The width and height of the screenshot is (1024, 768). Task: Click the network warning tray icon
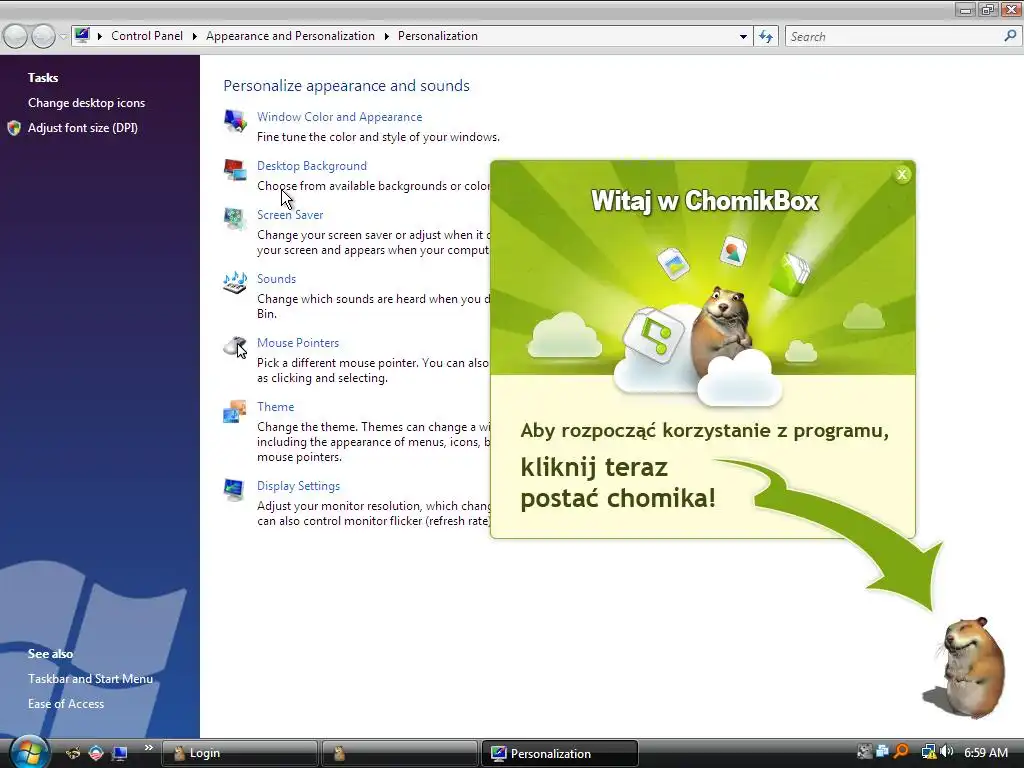929,752
